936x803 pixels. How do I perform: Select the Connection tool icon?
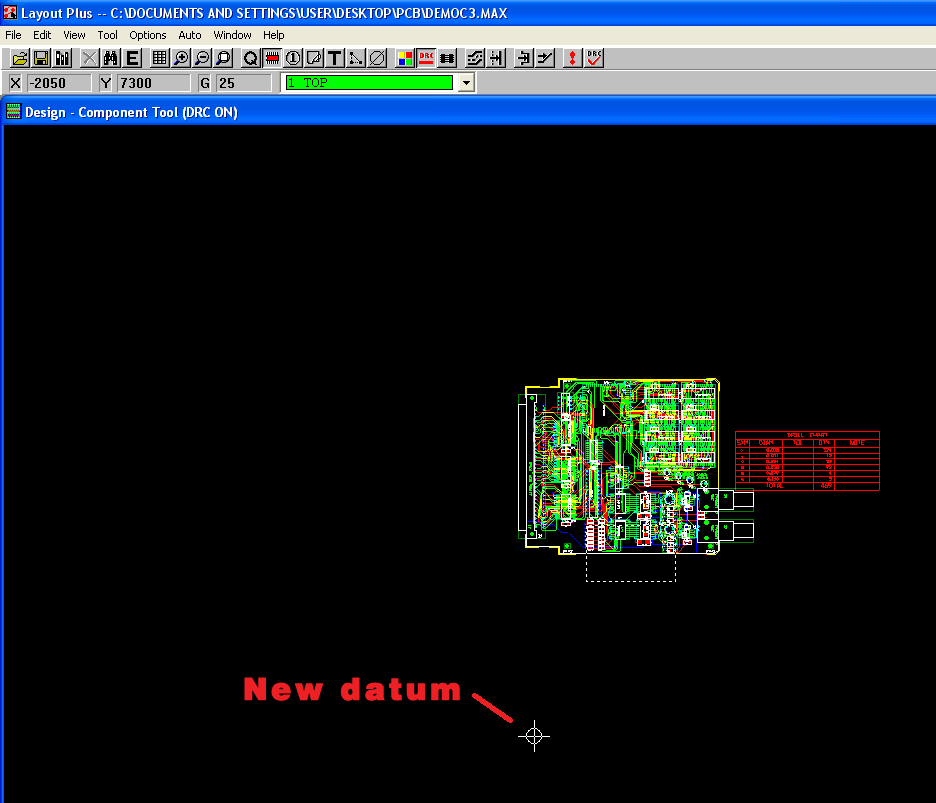356,59
